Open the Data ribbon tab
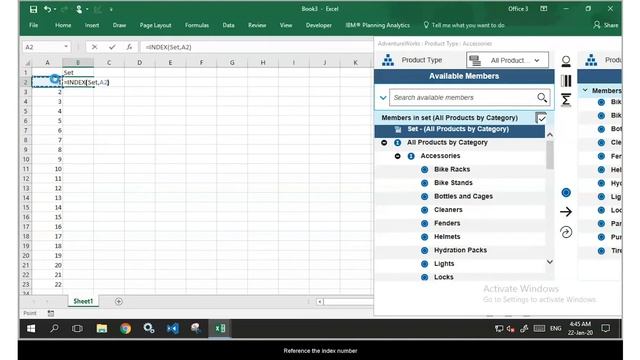Image resolution: width=640 pixels, height=360 pixels. point(229,25)
